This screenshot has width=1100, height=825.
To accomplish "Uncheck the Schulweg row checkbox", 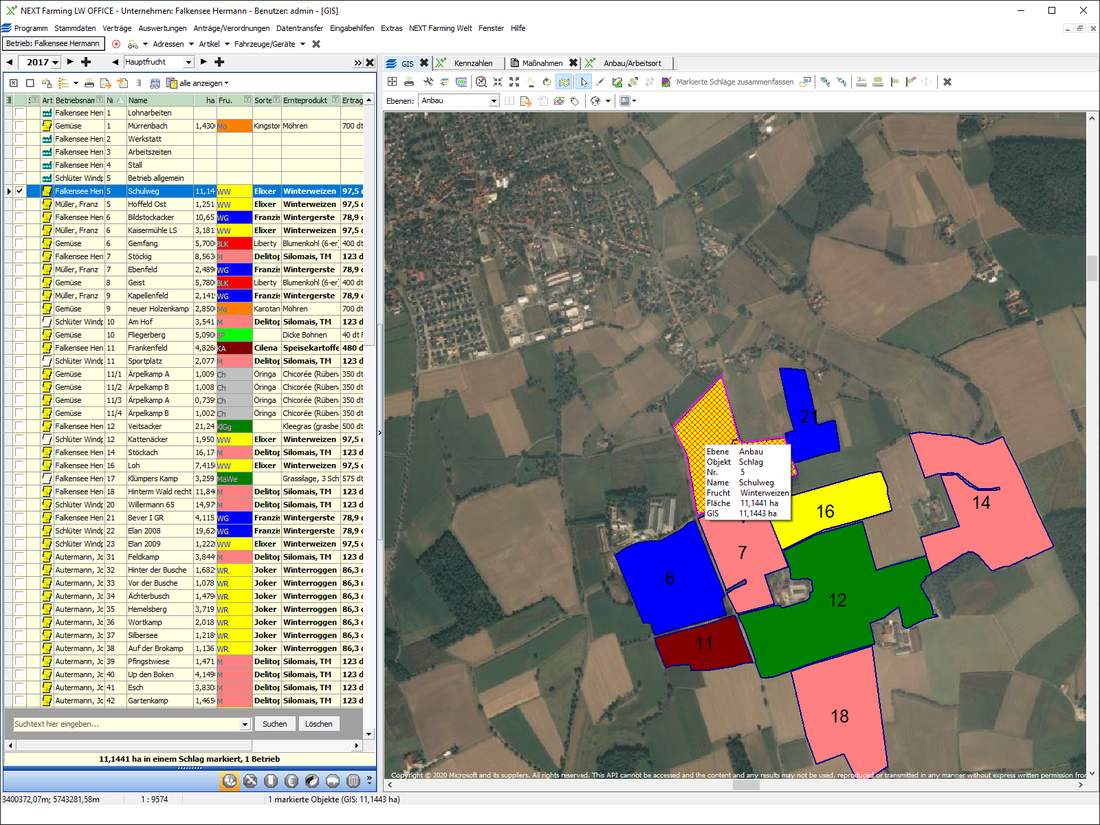I will tap(20, 191).
